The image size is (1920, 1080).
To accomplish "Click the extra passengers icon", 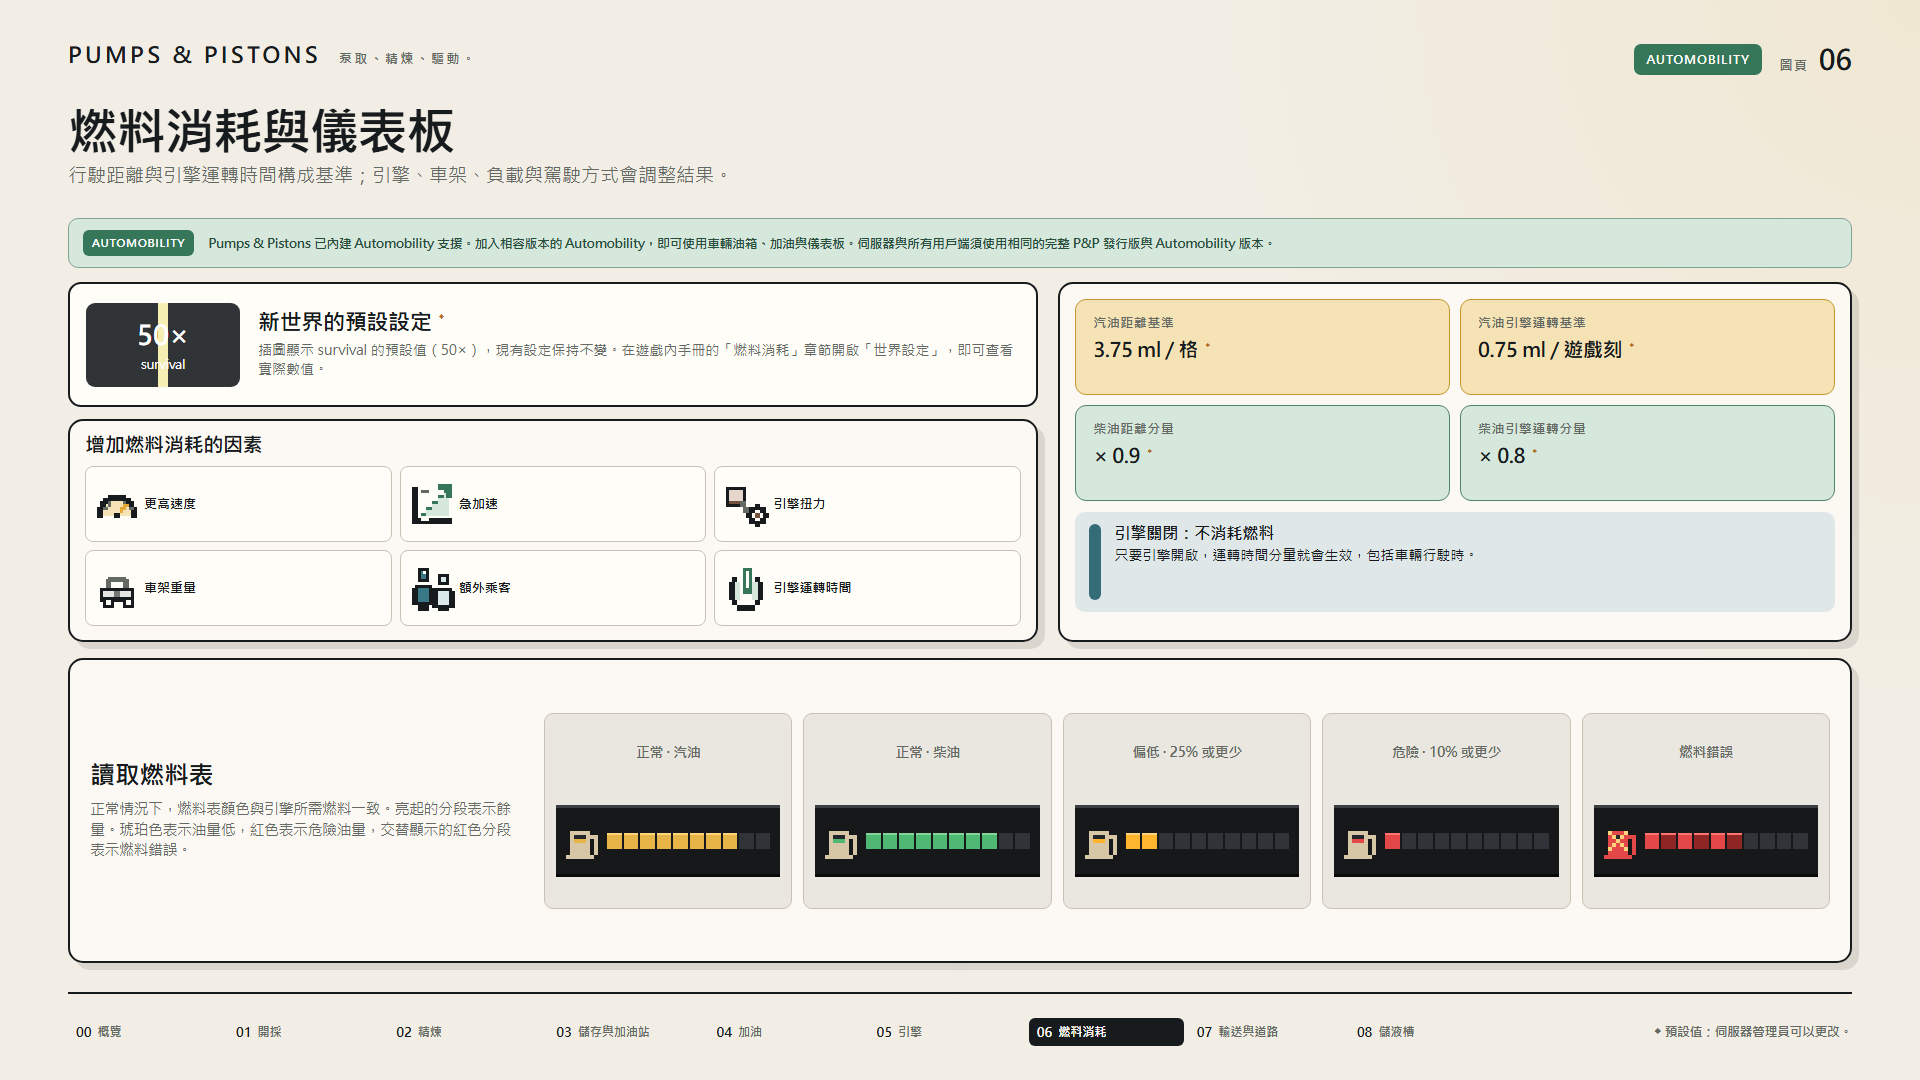I will click(433, 589).
